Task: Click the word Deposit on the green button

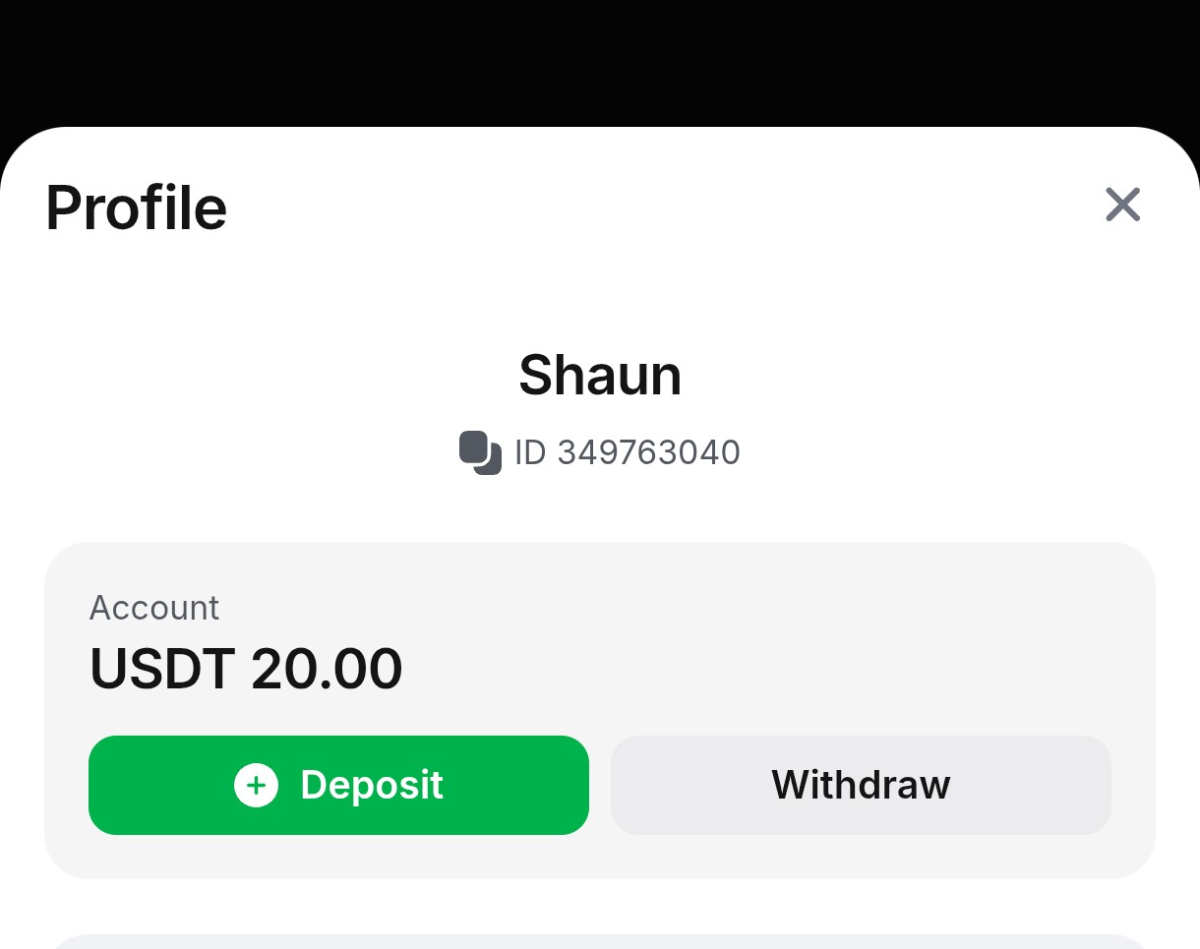Action: [372, 785]
